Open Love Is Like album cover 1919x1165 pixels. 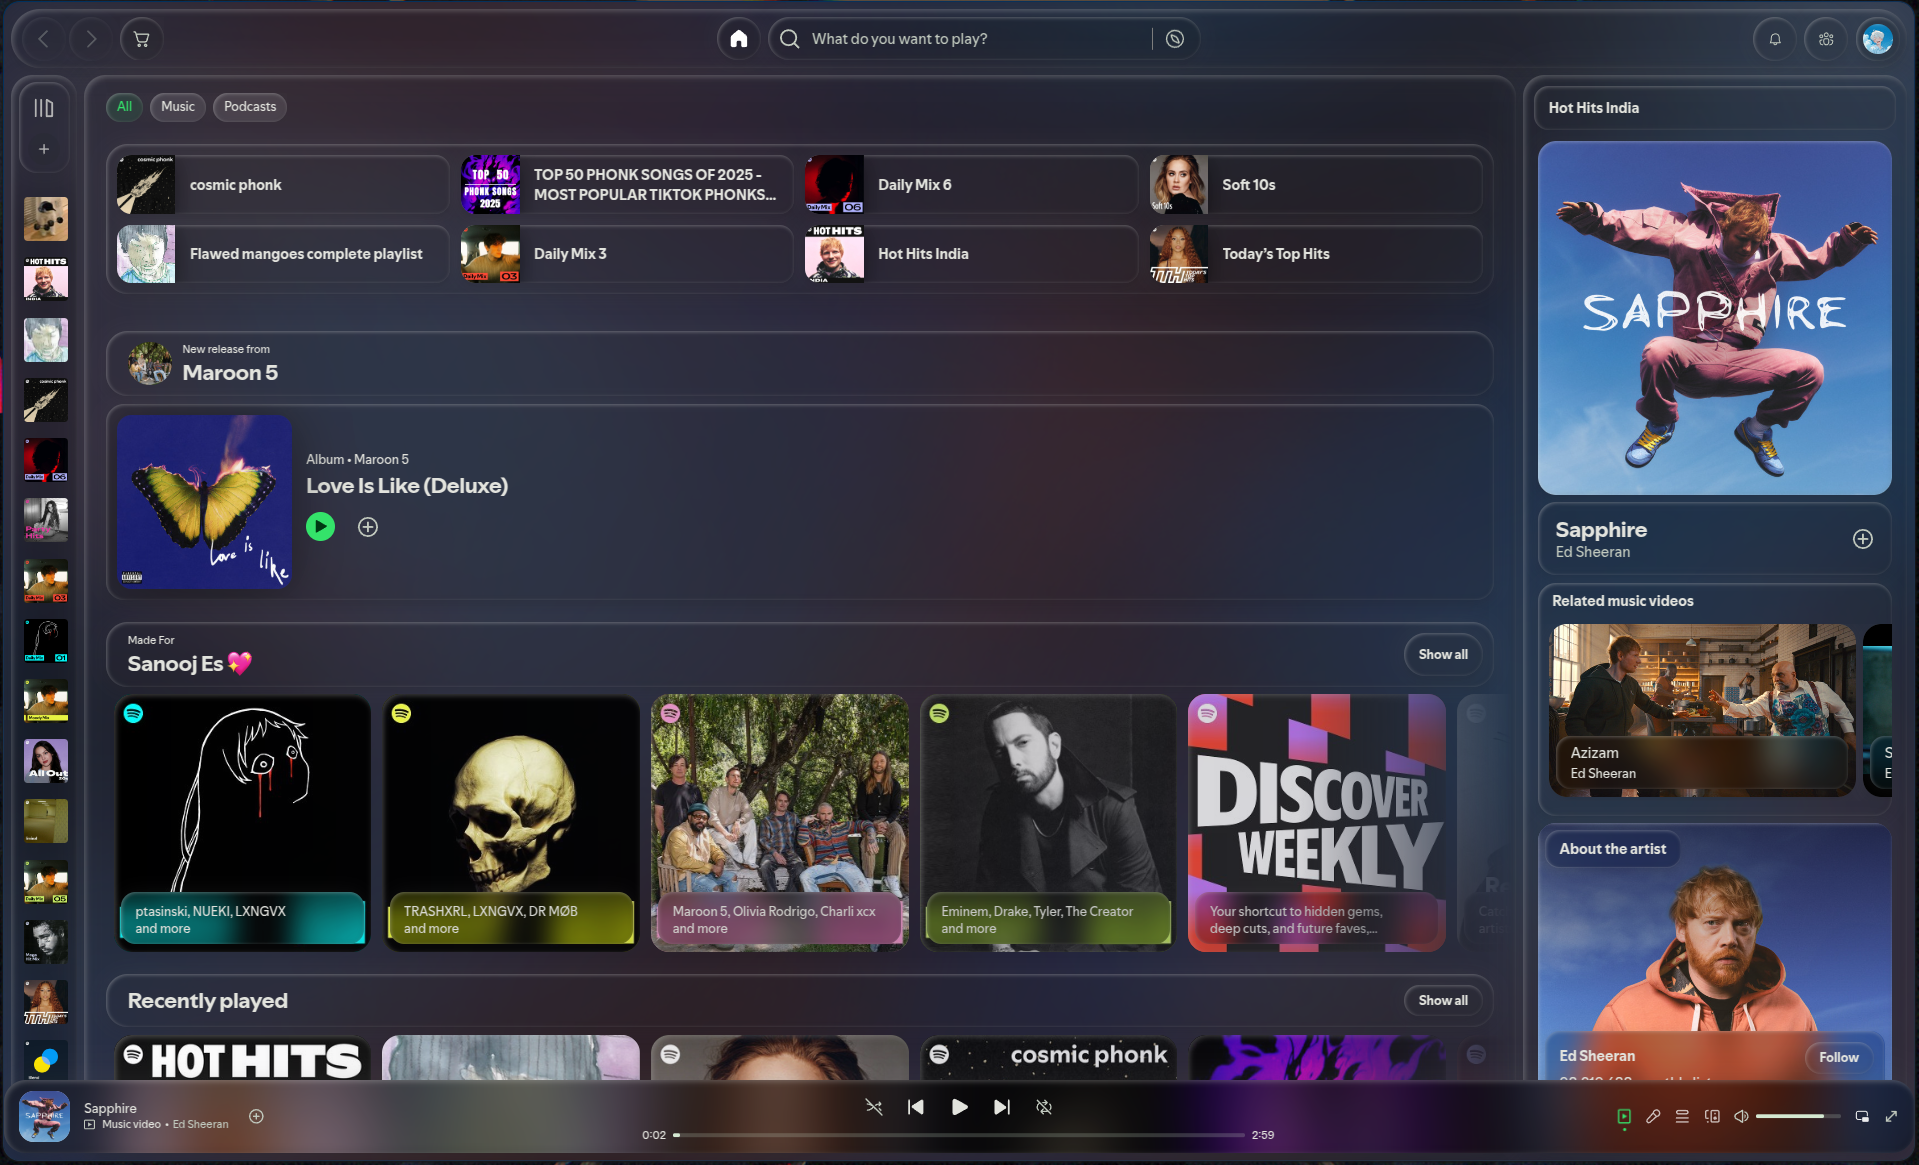[204, 502]
